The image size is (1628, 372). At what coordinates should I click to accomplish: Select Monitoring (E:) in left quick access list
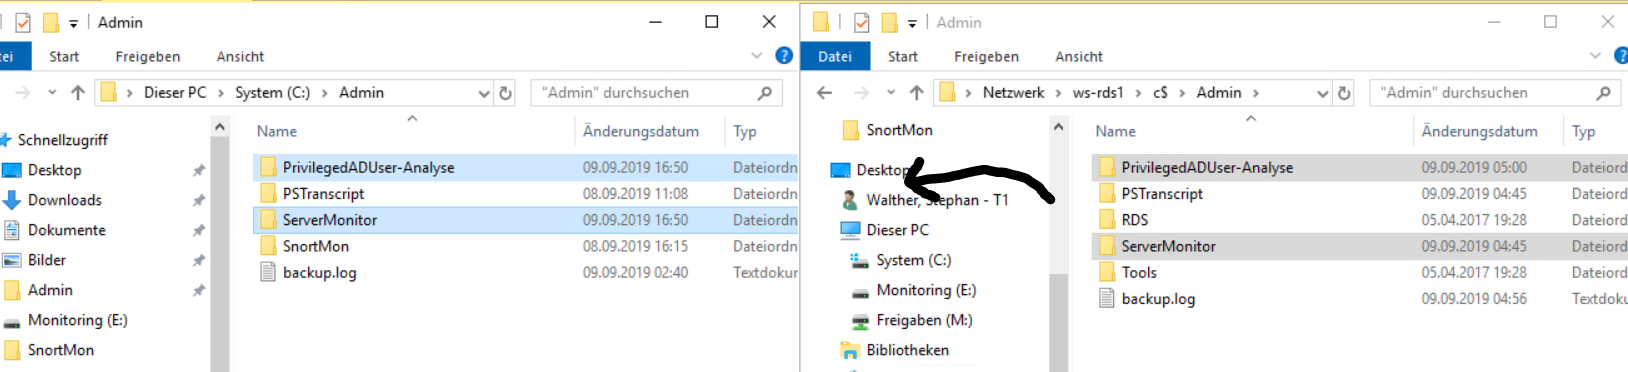point(77,320)
